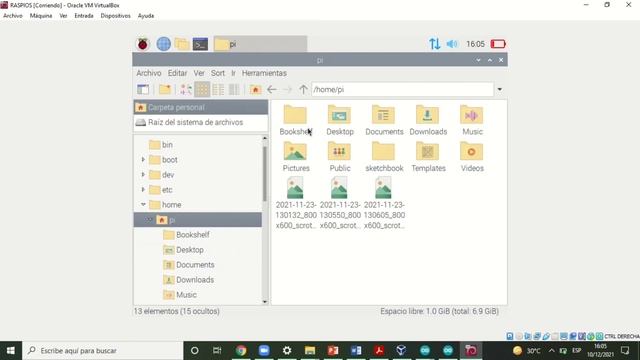Select Raíz del sistema de archivos
Screen dimensions: 640x360
pyautogui.click(x=200, y=122)
